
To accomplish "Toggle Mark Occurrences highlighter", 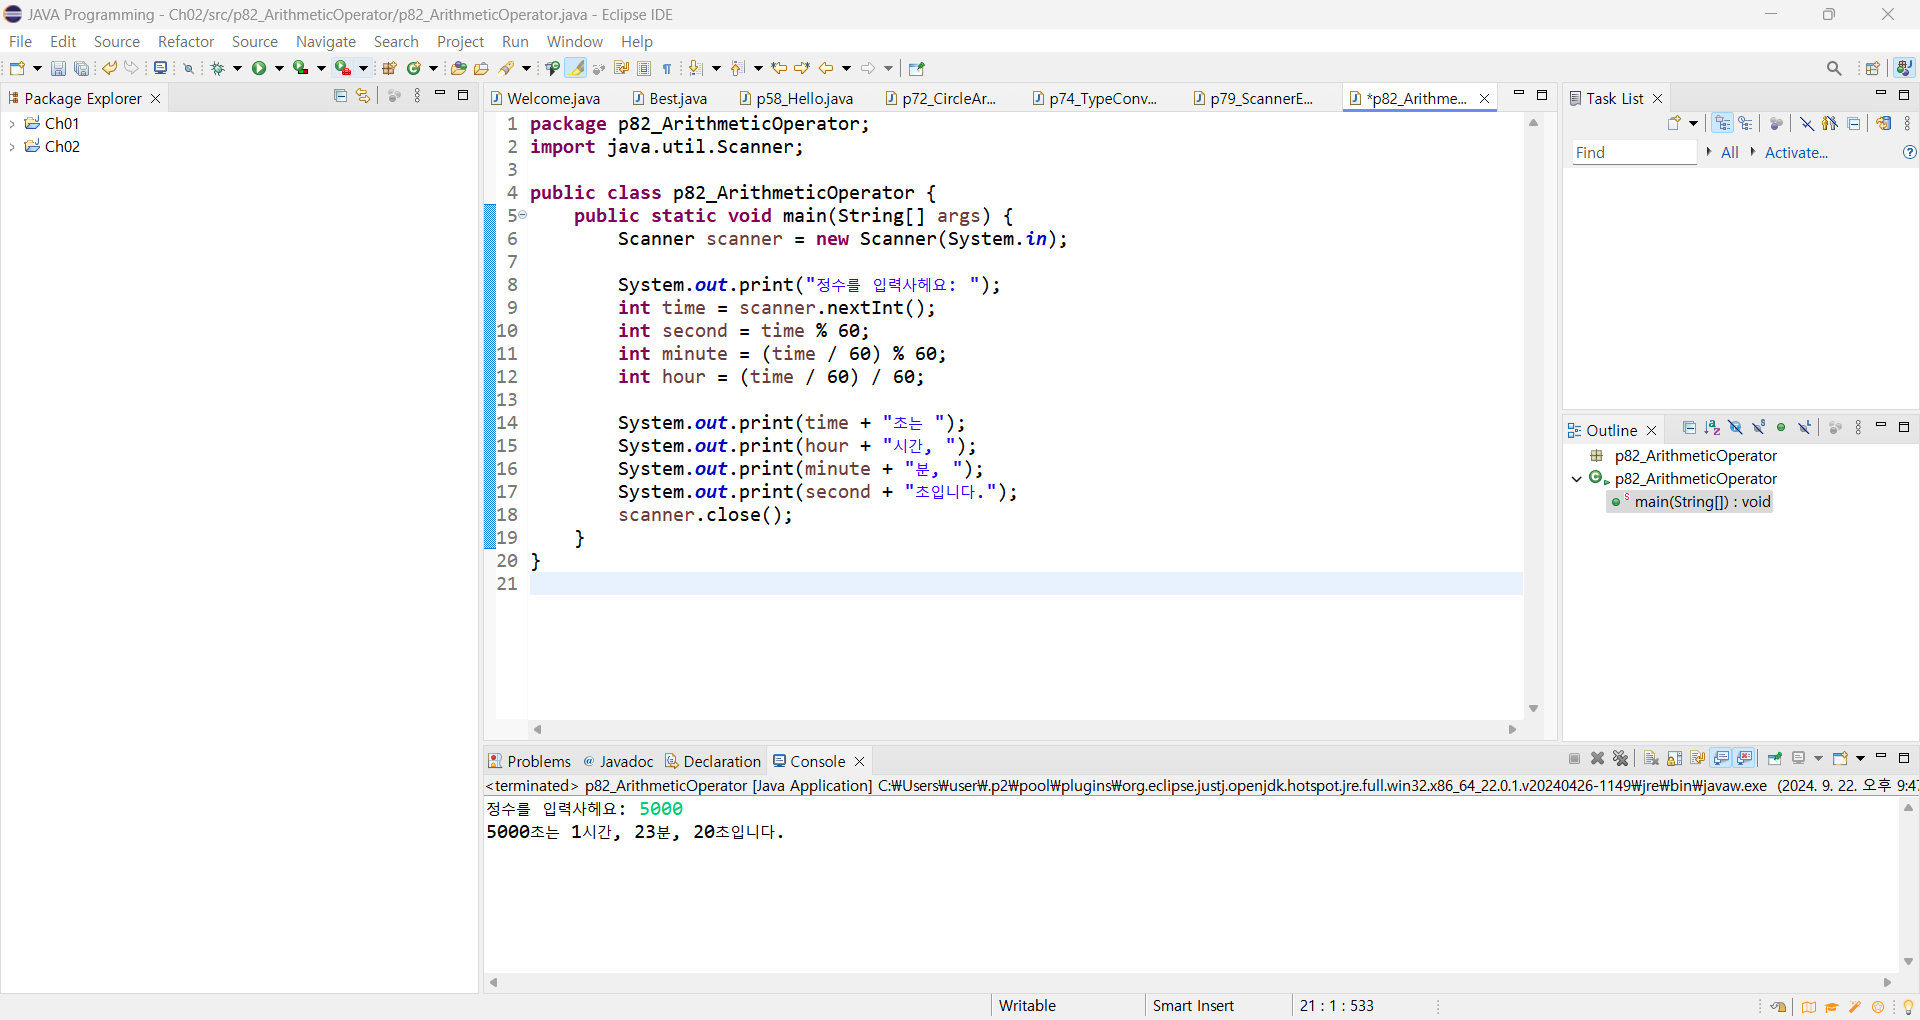I will [575, 68].
